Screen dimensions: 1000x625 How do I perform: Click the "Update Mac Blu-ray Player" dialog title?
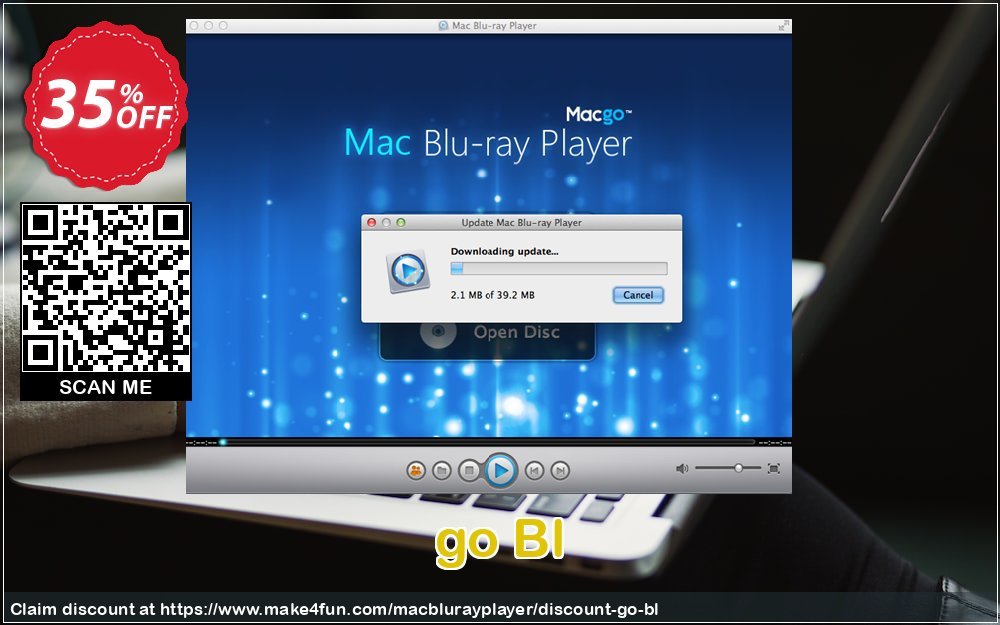(522, 223)
